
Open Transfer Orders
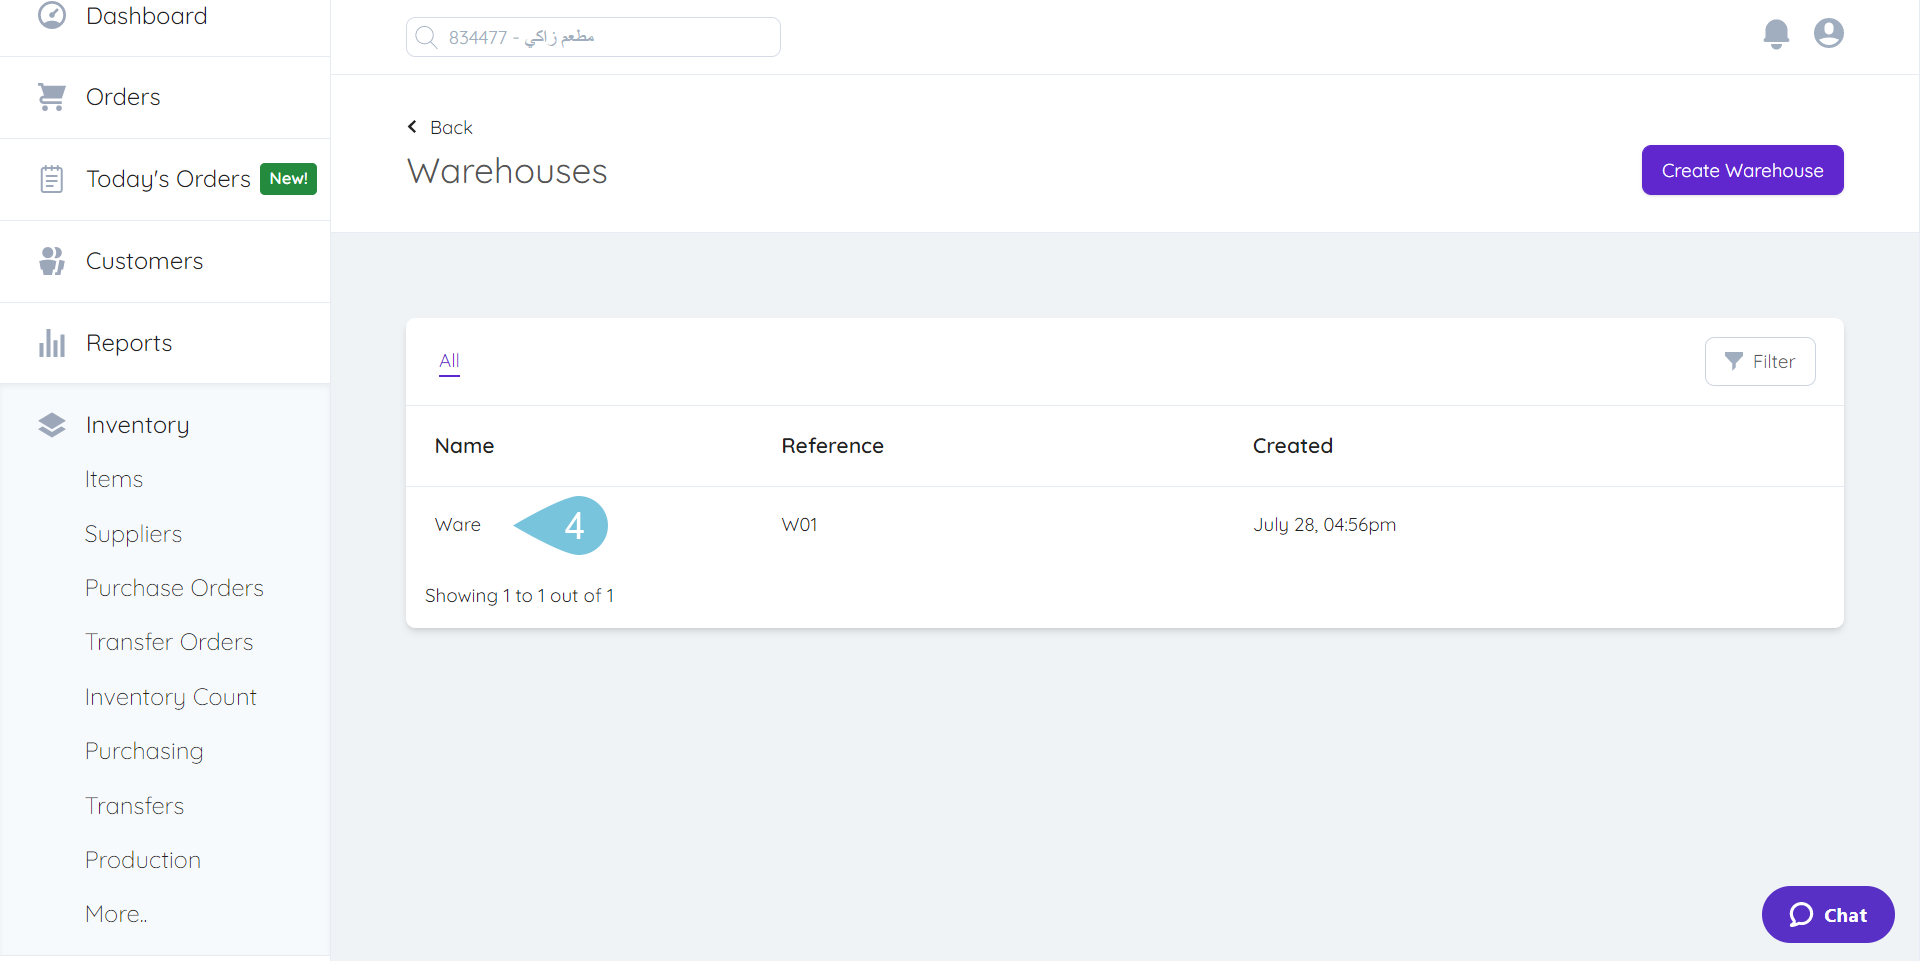coord(169,642)
